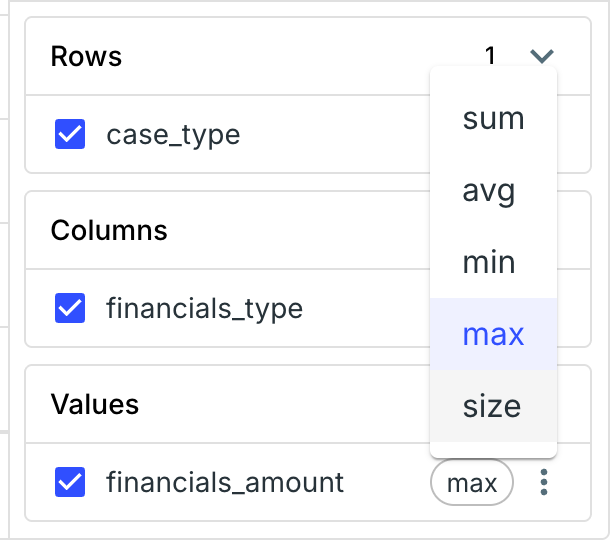Image resolution: width=616 pixels, height=556 pixels.
Task: Uncheck the case_type checkbox
Action: (x=70, y=134)
